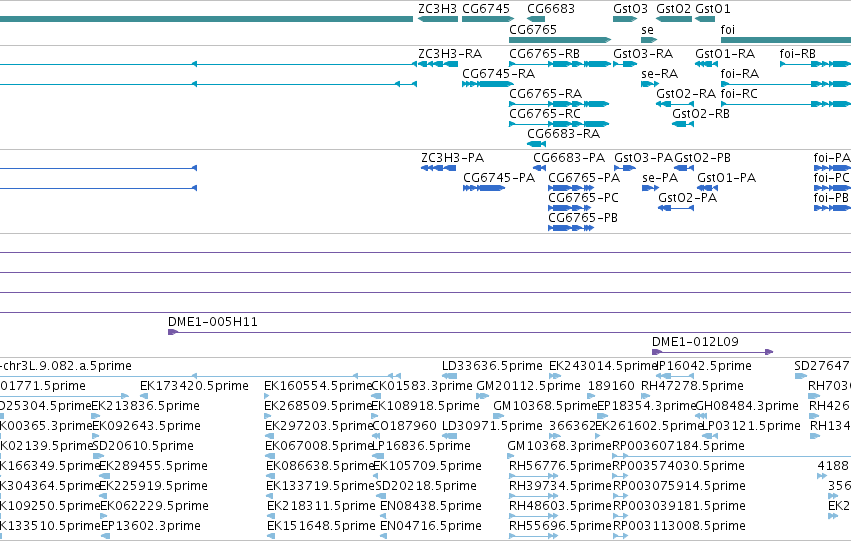Select EST LD33636.5prime

pyautogui.click(x=492, y=366)
